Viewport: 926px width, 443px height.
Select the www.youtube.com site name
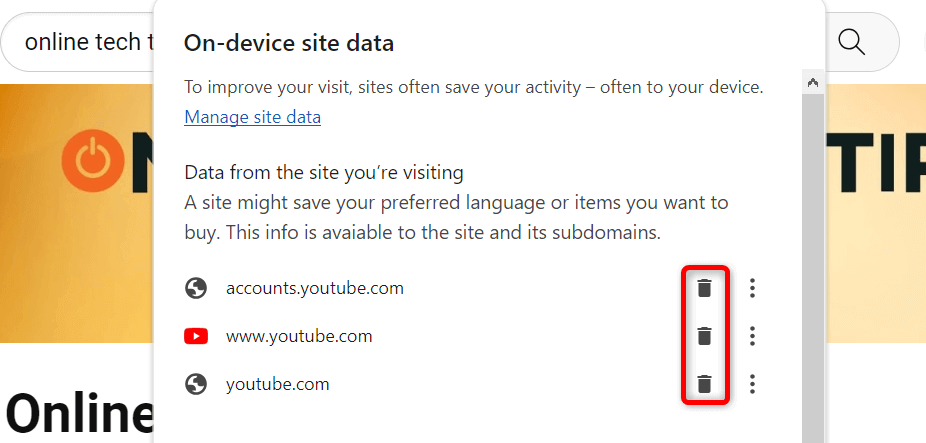[299, 336]
